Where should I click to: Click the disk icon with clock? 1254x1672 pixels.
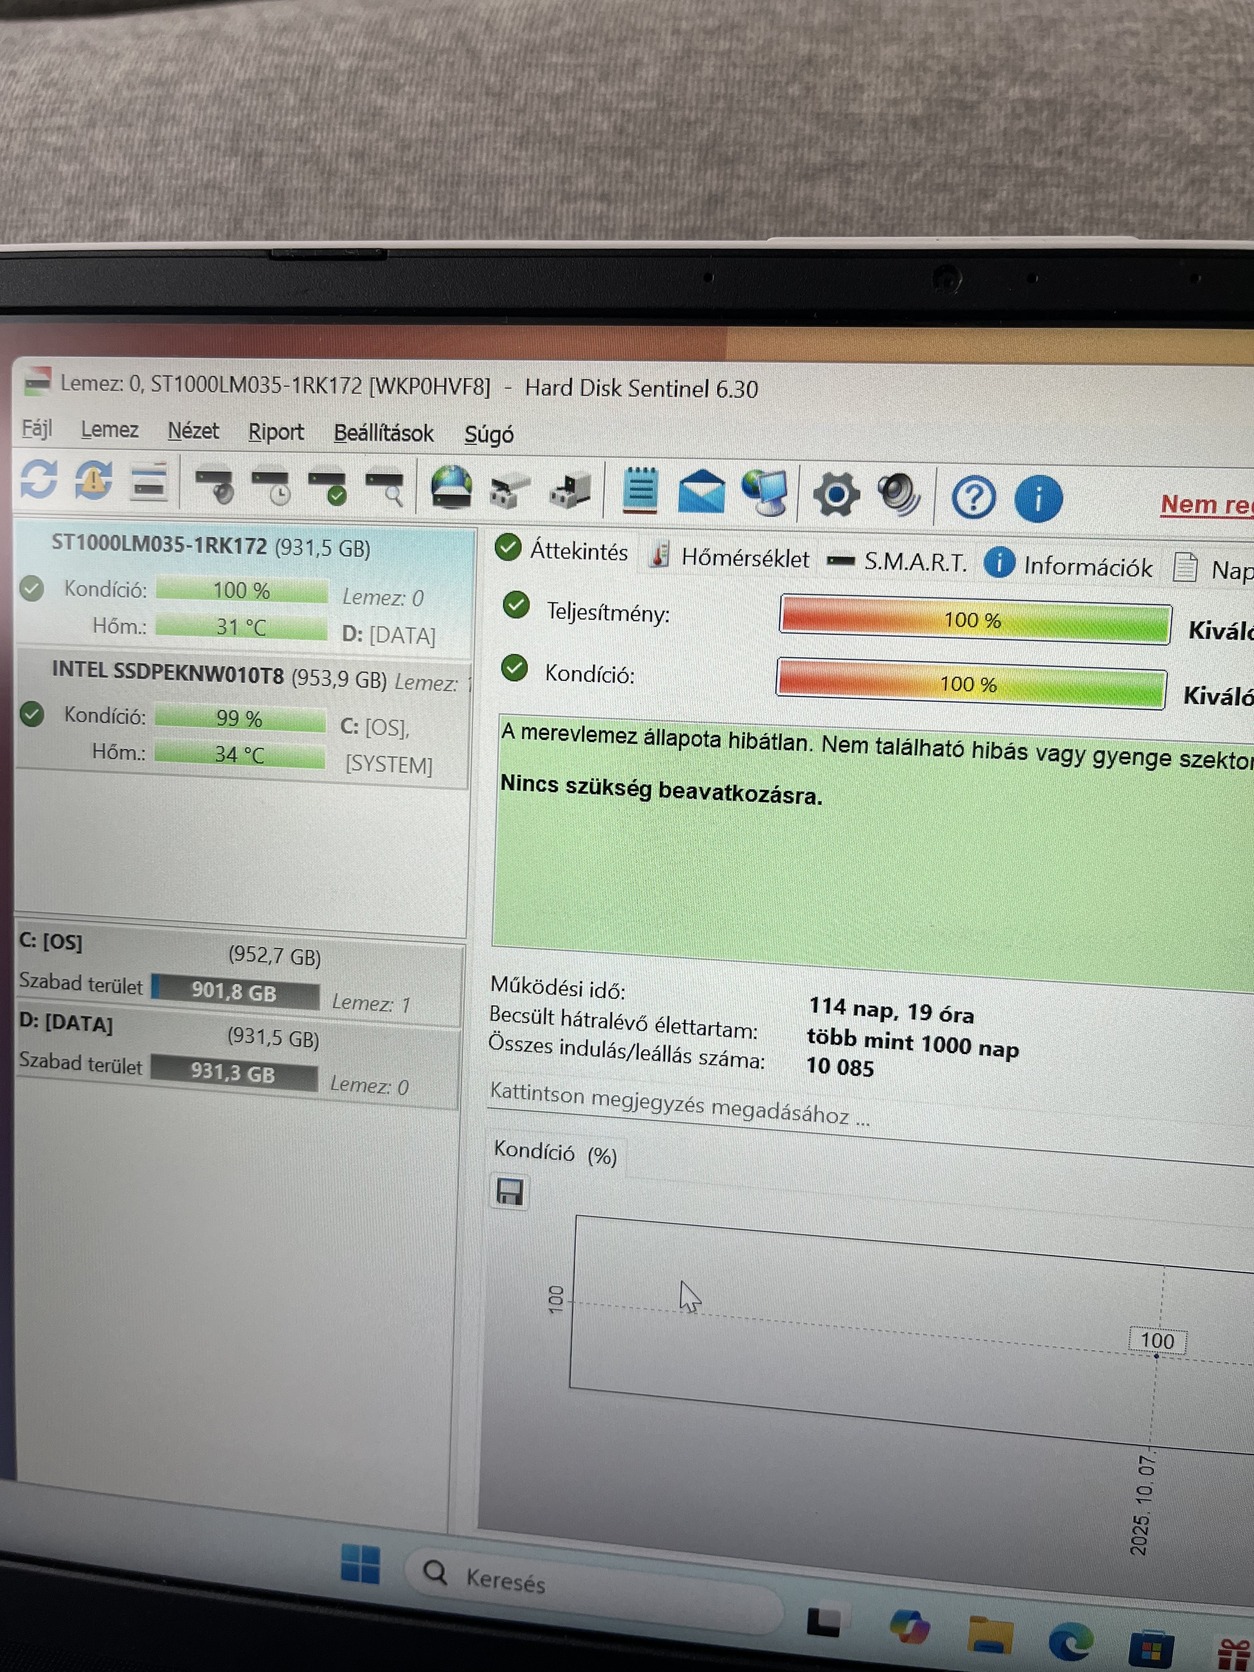point(272,485)
